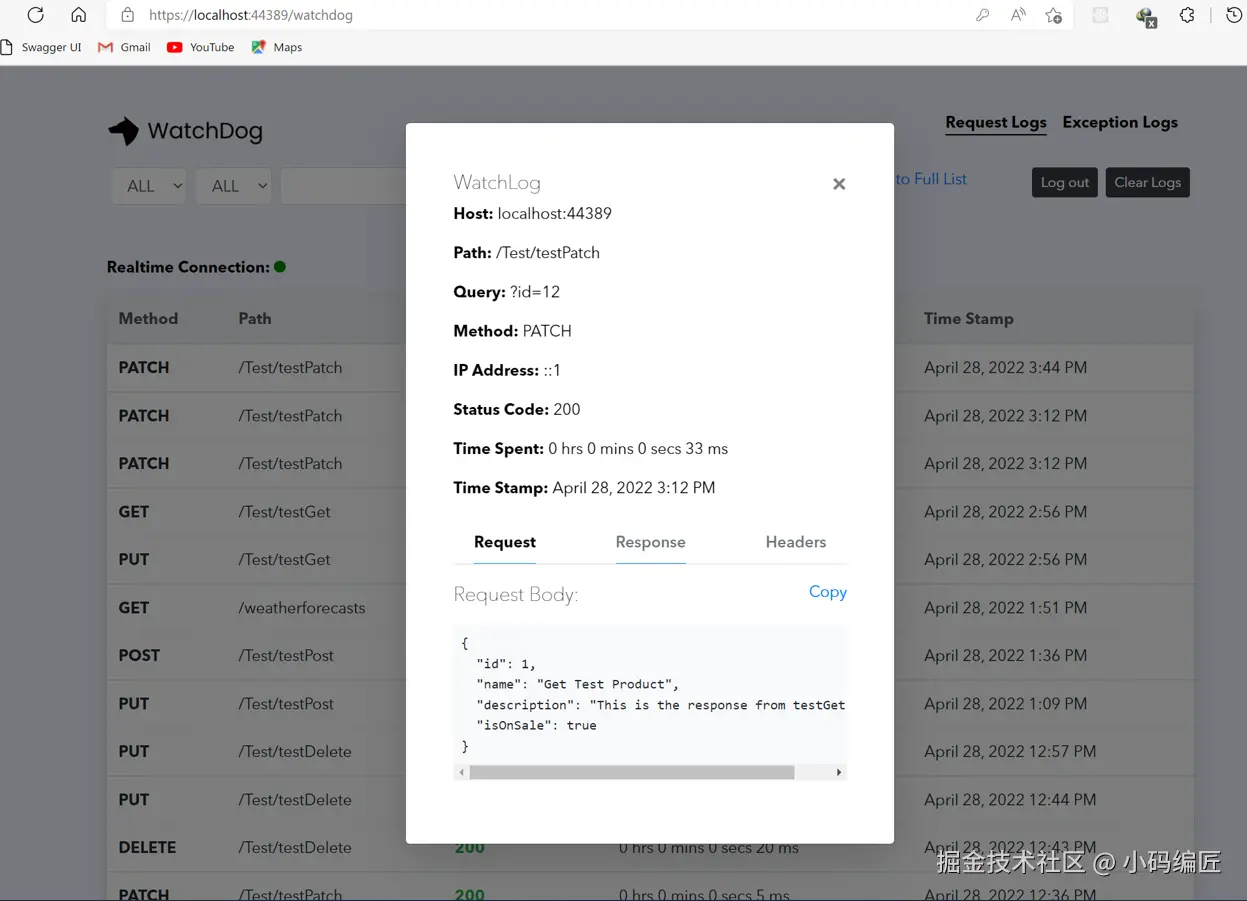1247x901 pixels.
Task: Select the GET /weatherforecasts row
Action: tap(650, 608)
